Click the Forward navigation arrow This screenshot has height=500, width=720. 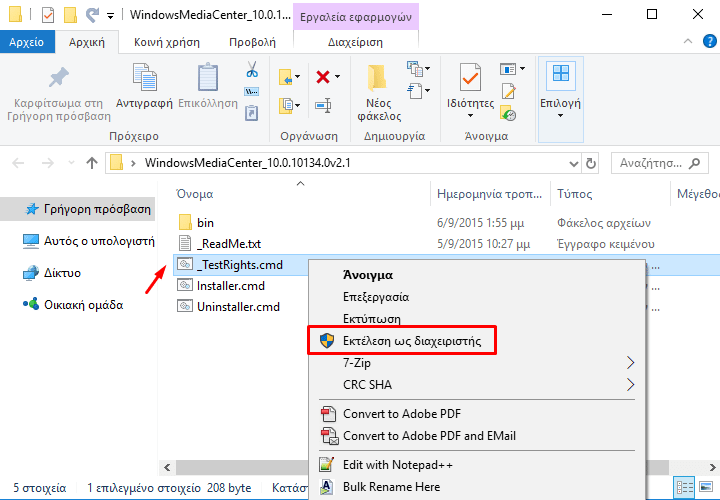click(x=48, y=163)
